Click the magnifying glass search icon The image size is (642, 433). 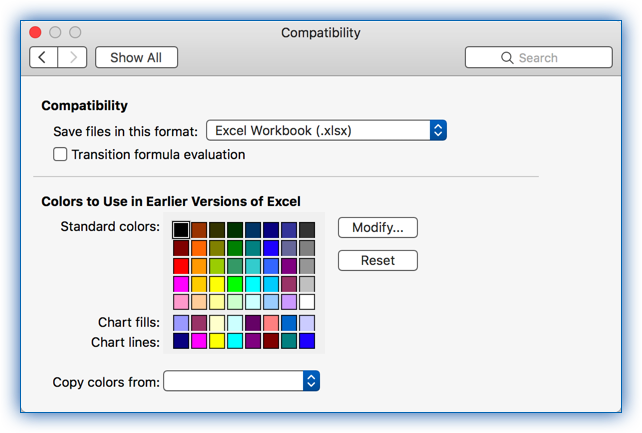(507, 58)
